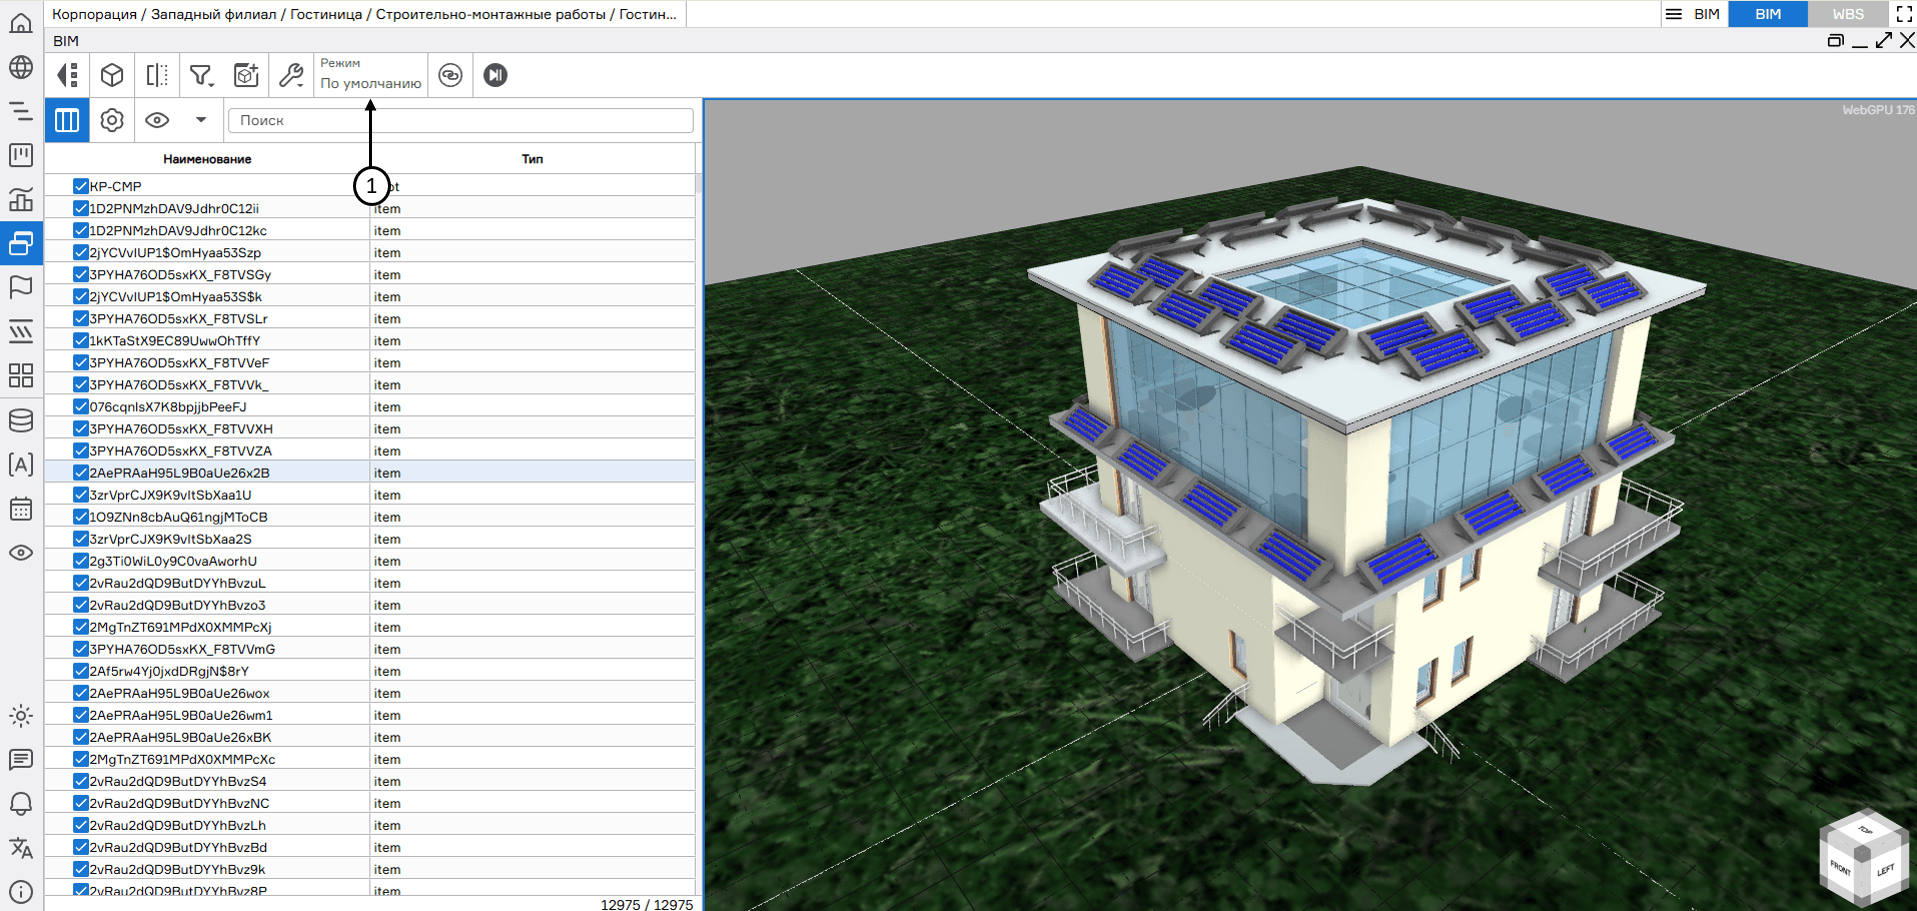Screen dimensions: 1917x911
Task: Click the skip-forward playback icon
Action: (495, 75)
